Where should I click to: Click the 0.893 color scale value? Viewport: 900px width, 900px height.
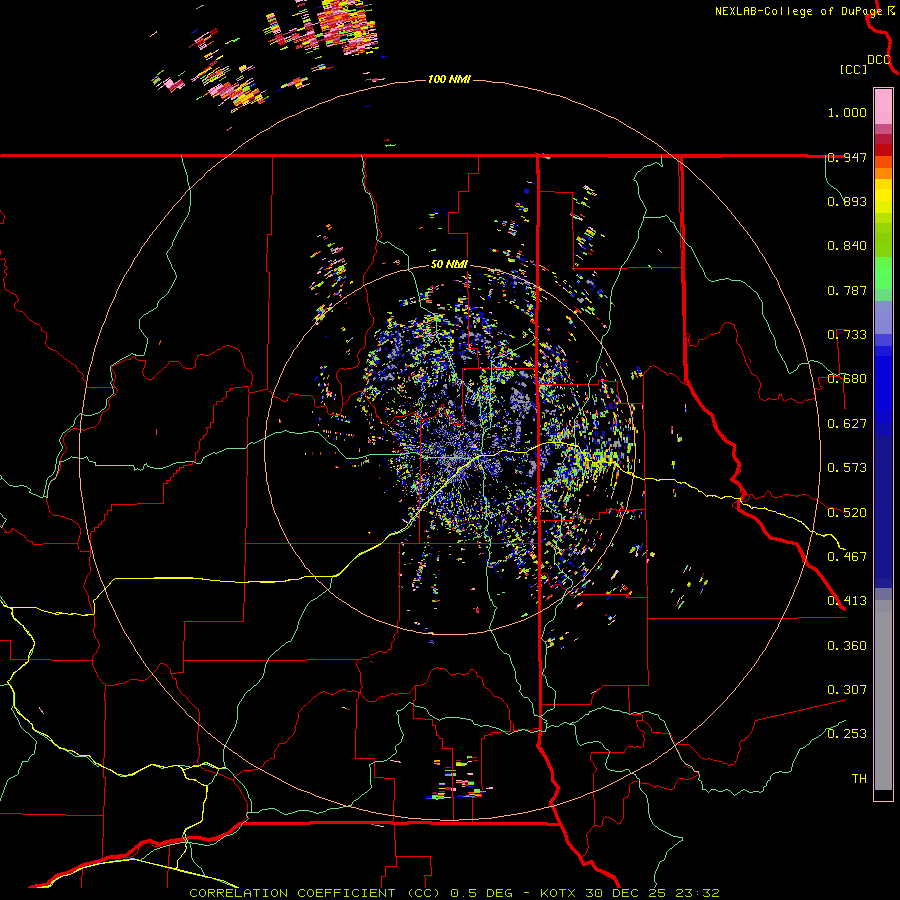point(847,201)
